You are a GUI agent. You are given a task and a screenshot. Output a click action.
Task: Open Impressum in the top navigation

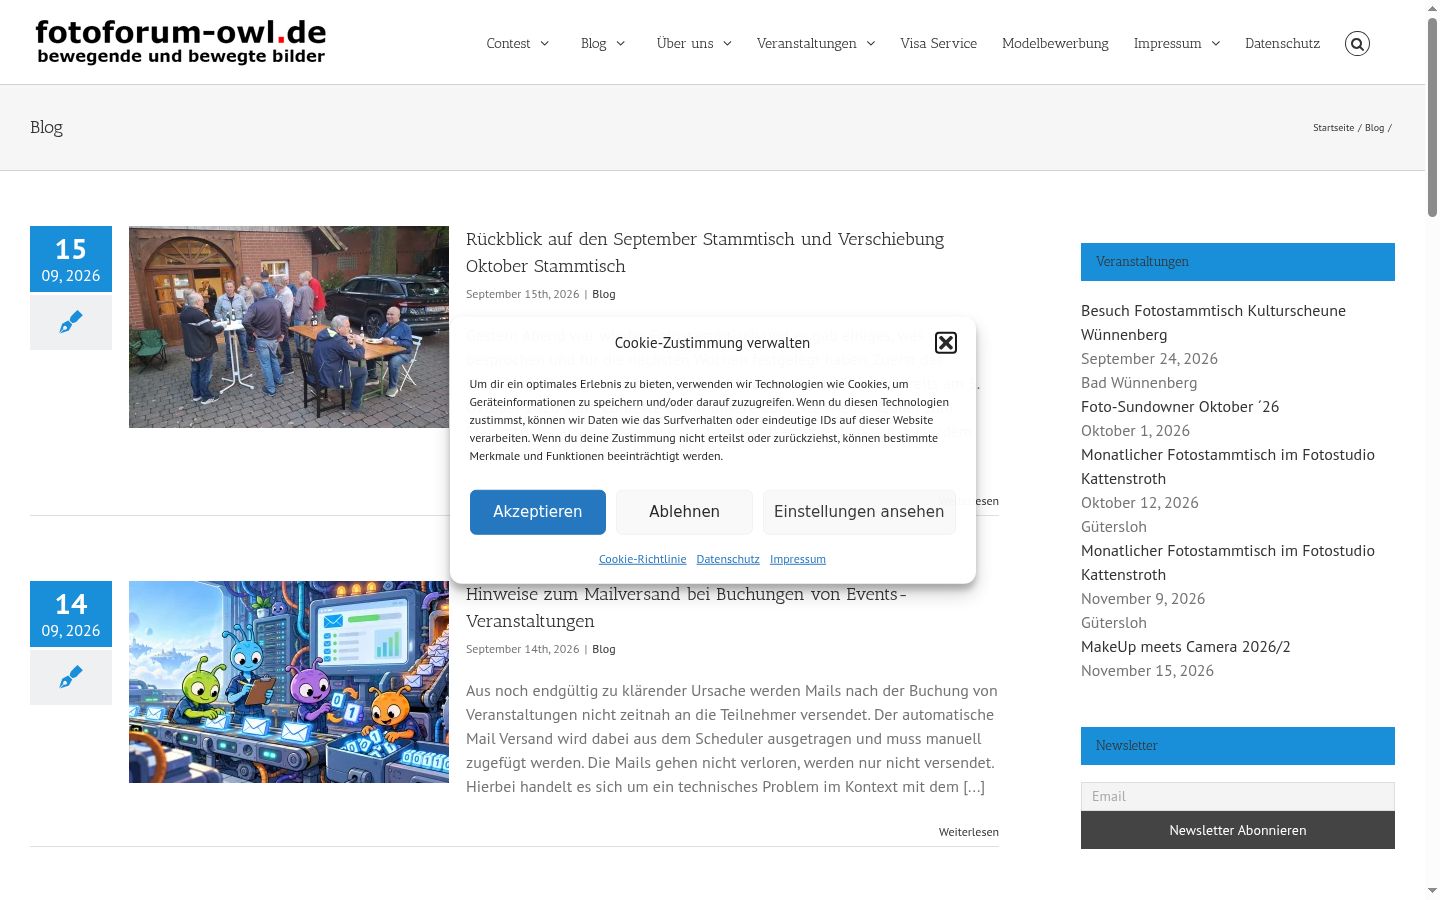pos(1167,43)
